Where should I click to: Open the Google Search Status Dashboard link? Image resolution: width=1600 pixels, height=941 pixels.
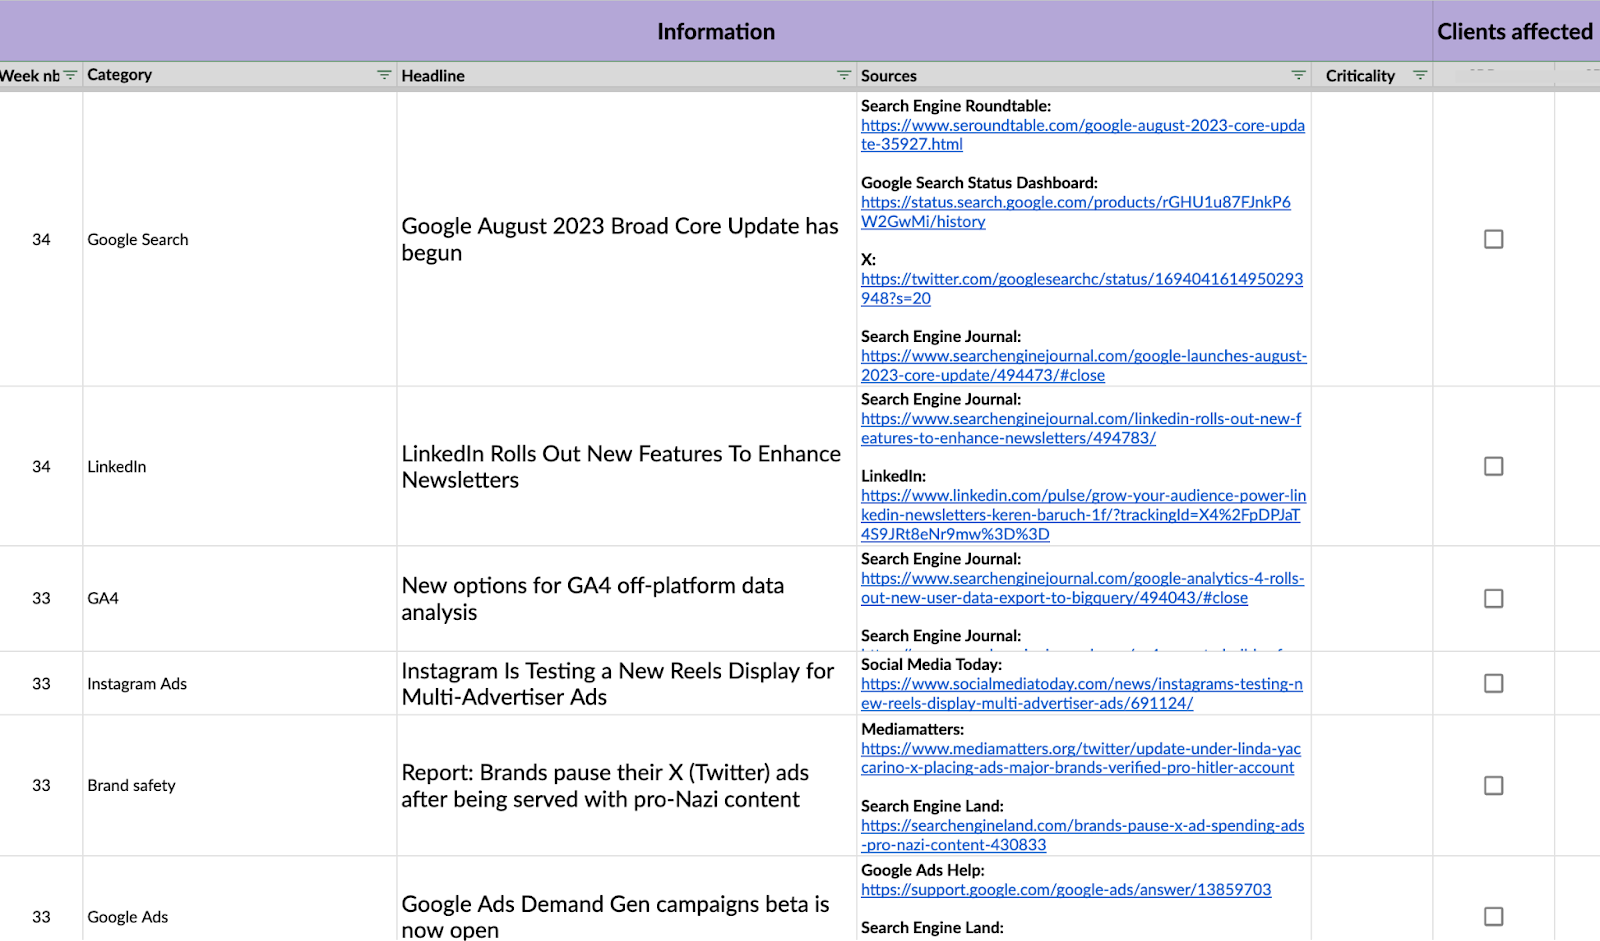(1075, 203)
